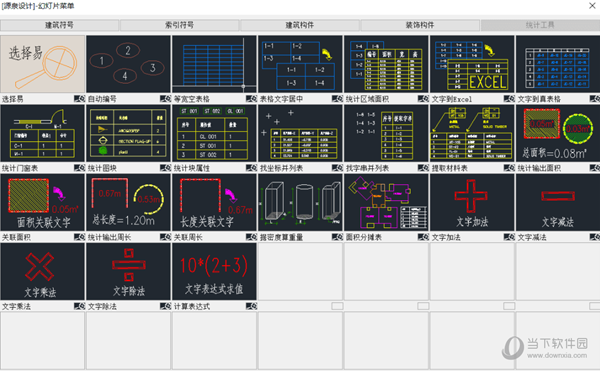This screenshot has height=371, width=600.
Task: Click the small icon beside 计算表达式
Action: pos(251,306)
